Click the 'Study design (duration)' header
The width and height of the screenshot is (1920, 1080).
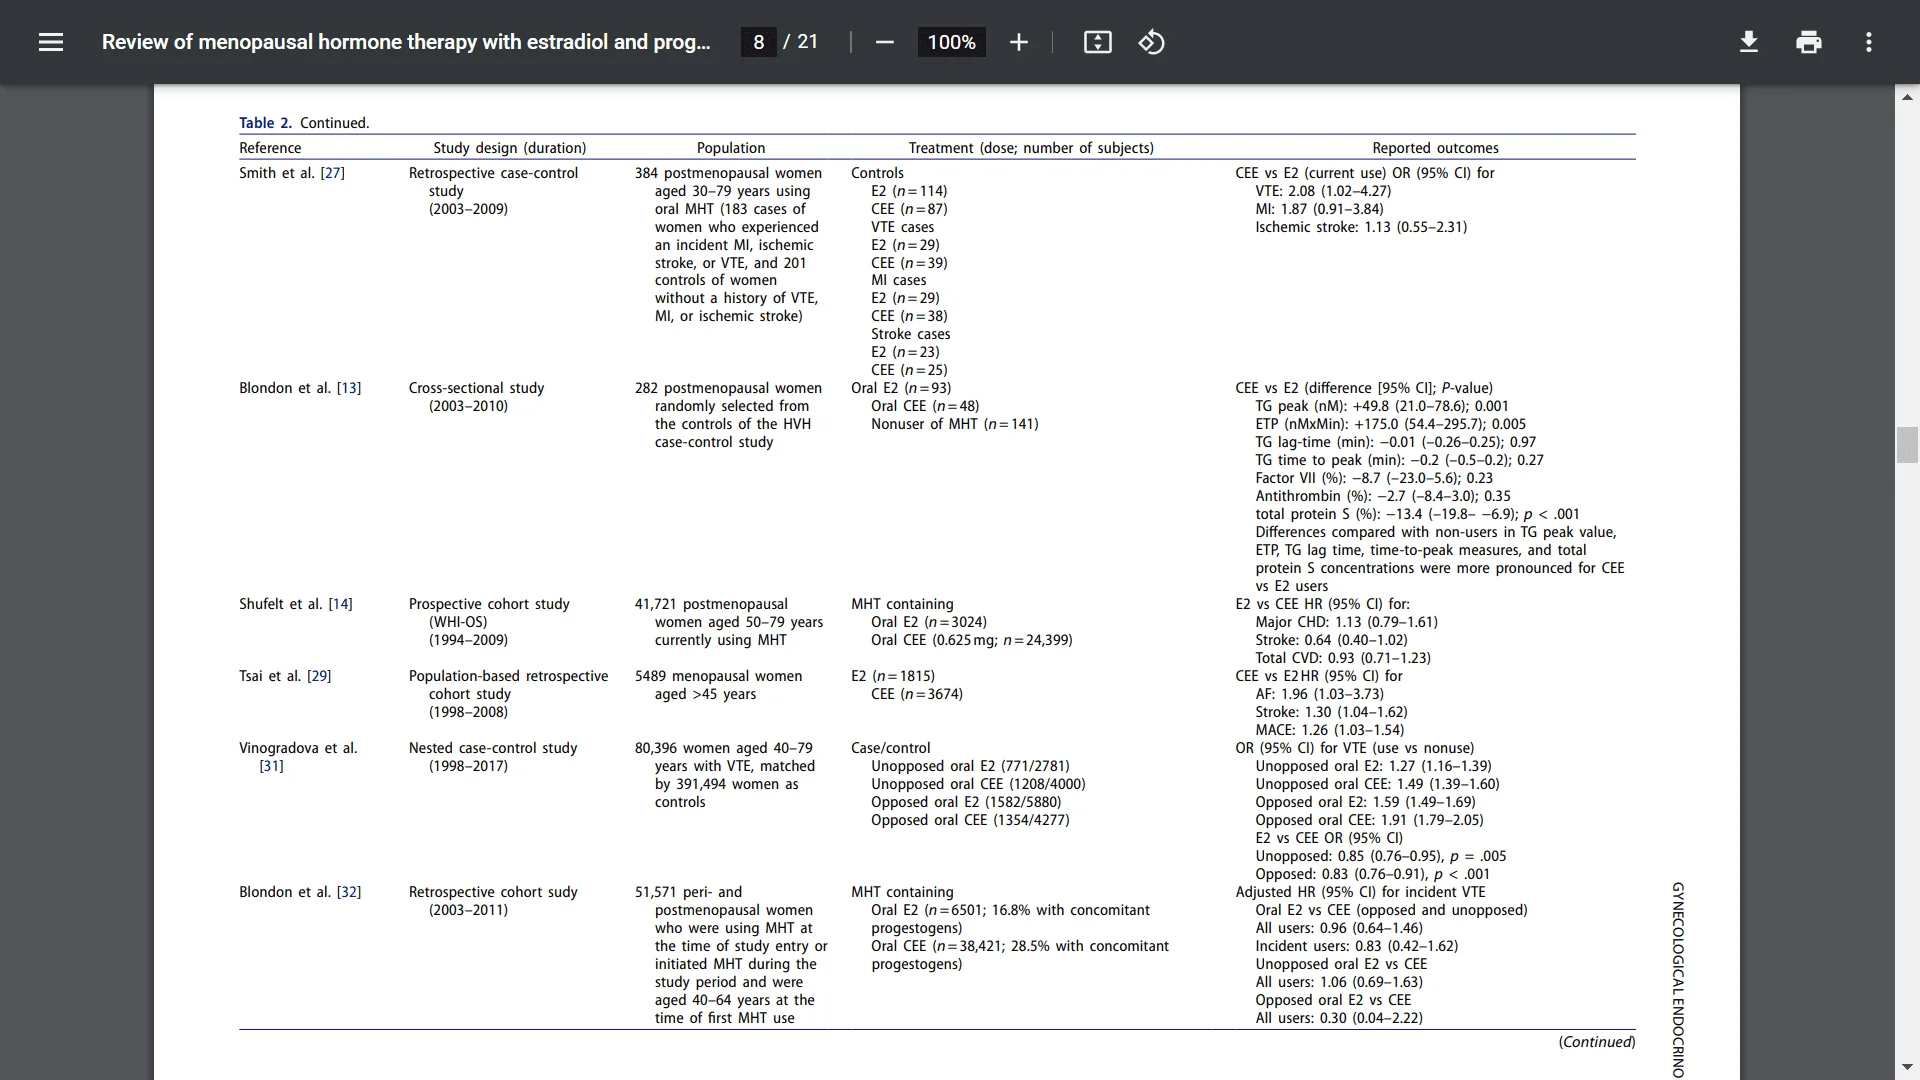[510, 148]
